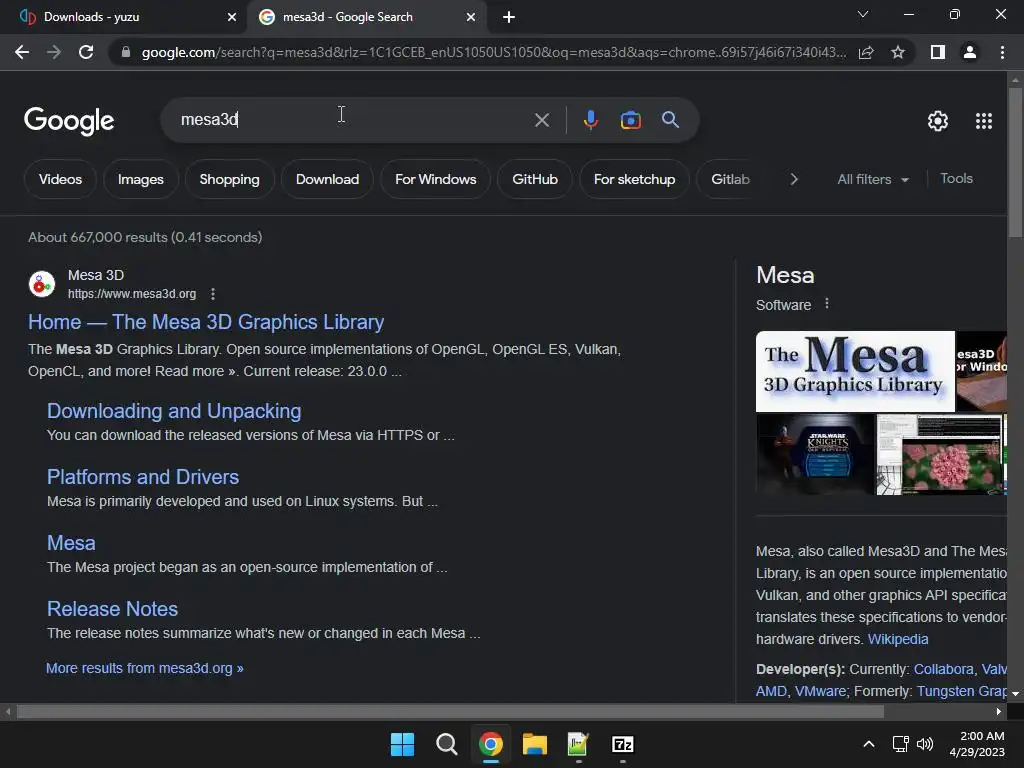This screenshot has height=768, width=1024.
Task: Open the VMware developer link
Action: pyautogui.click(x=820, y=691)
